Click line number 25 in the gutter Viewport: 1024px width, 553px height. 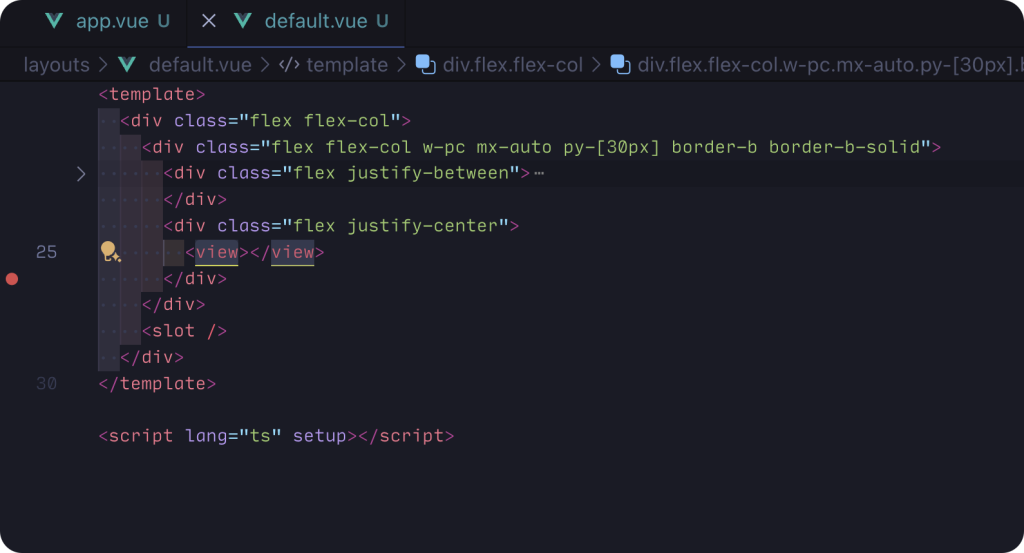click(46, 252)
